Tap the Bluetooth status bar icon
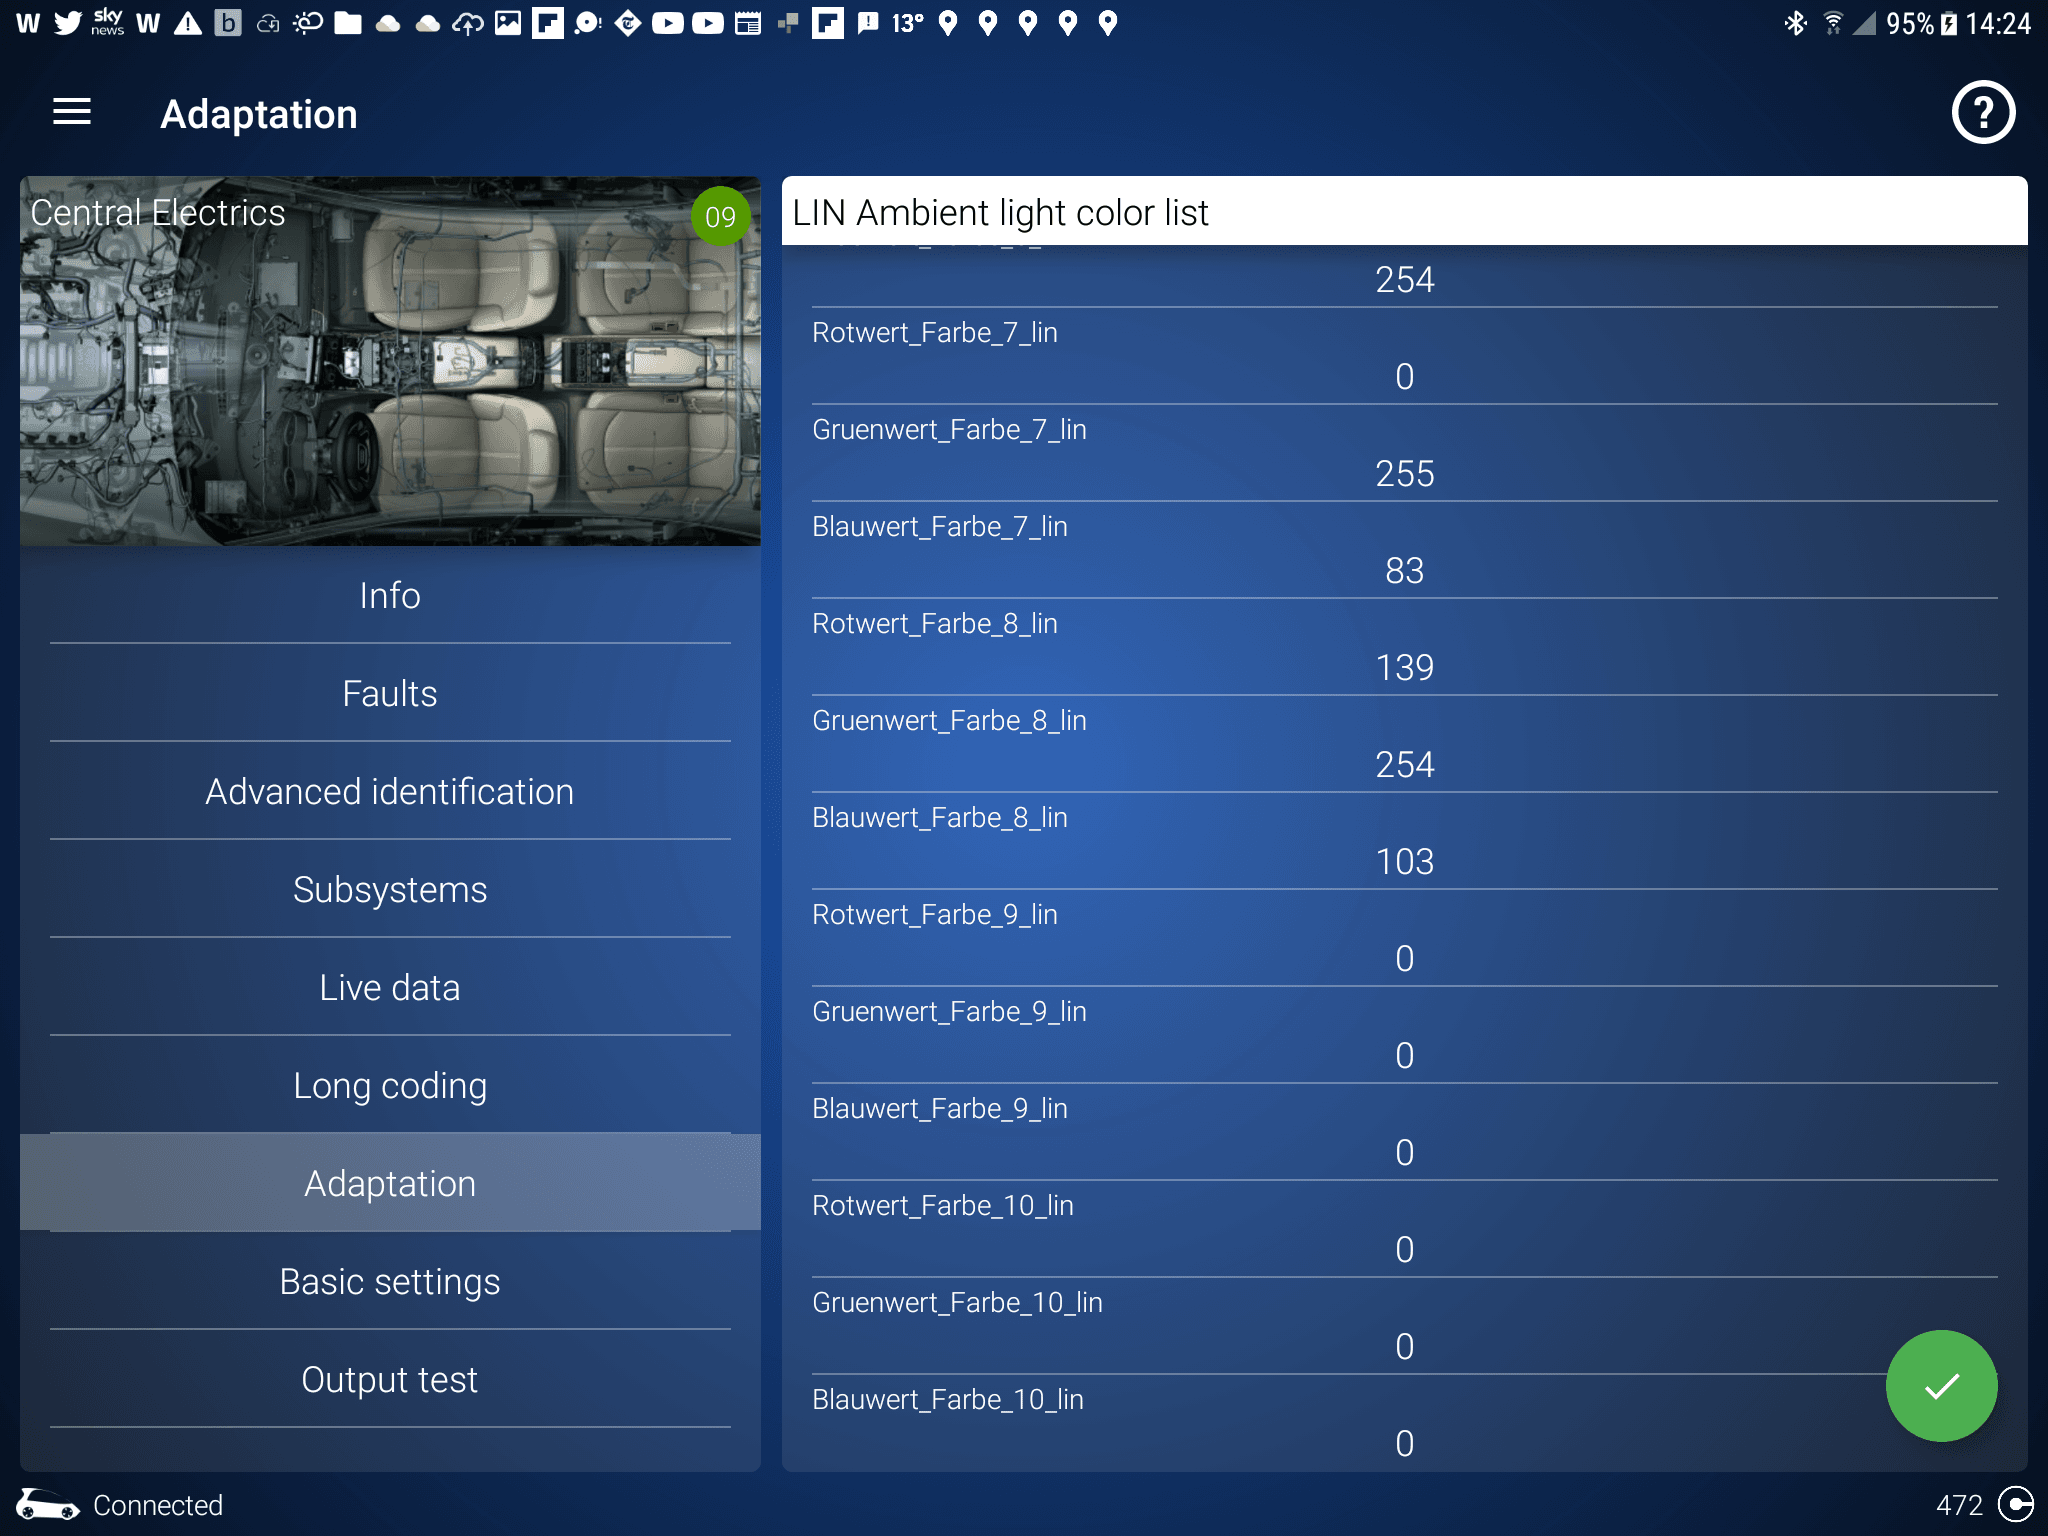 tap(1795, 22)
